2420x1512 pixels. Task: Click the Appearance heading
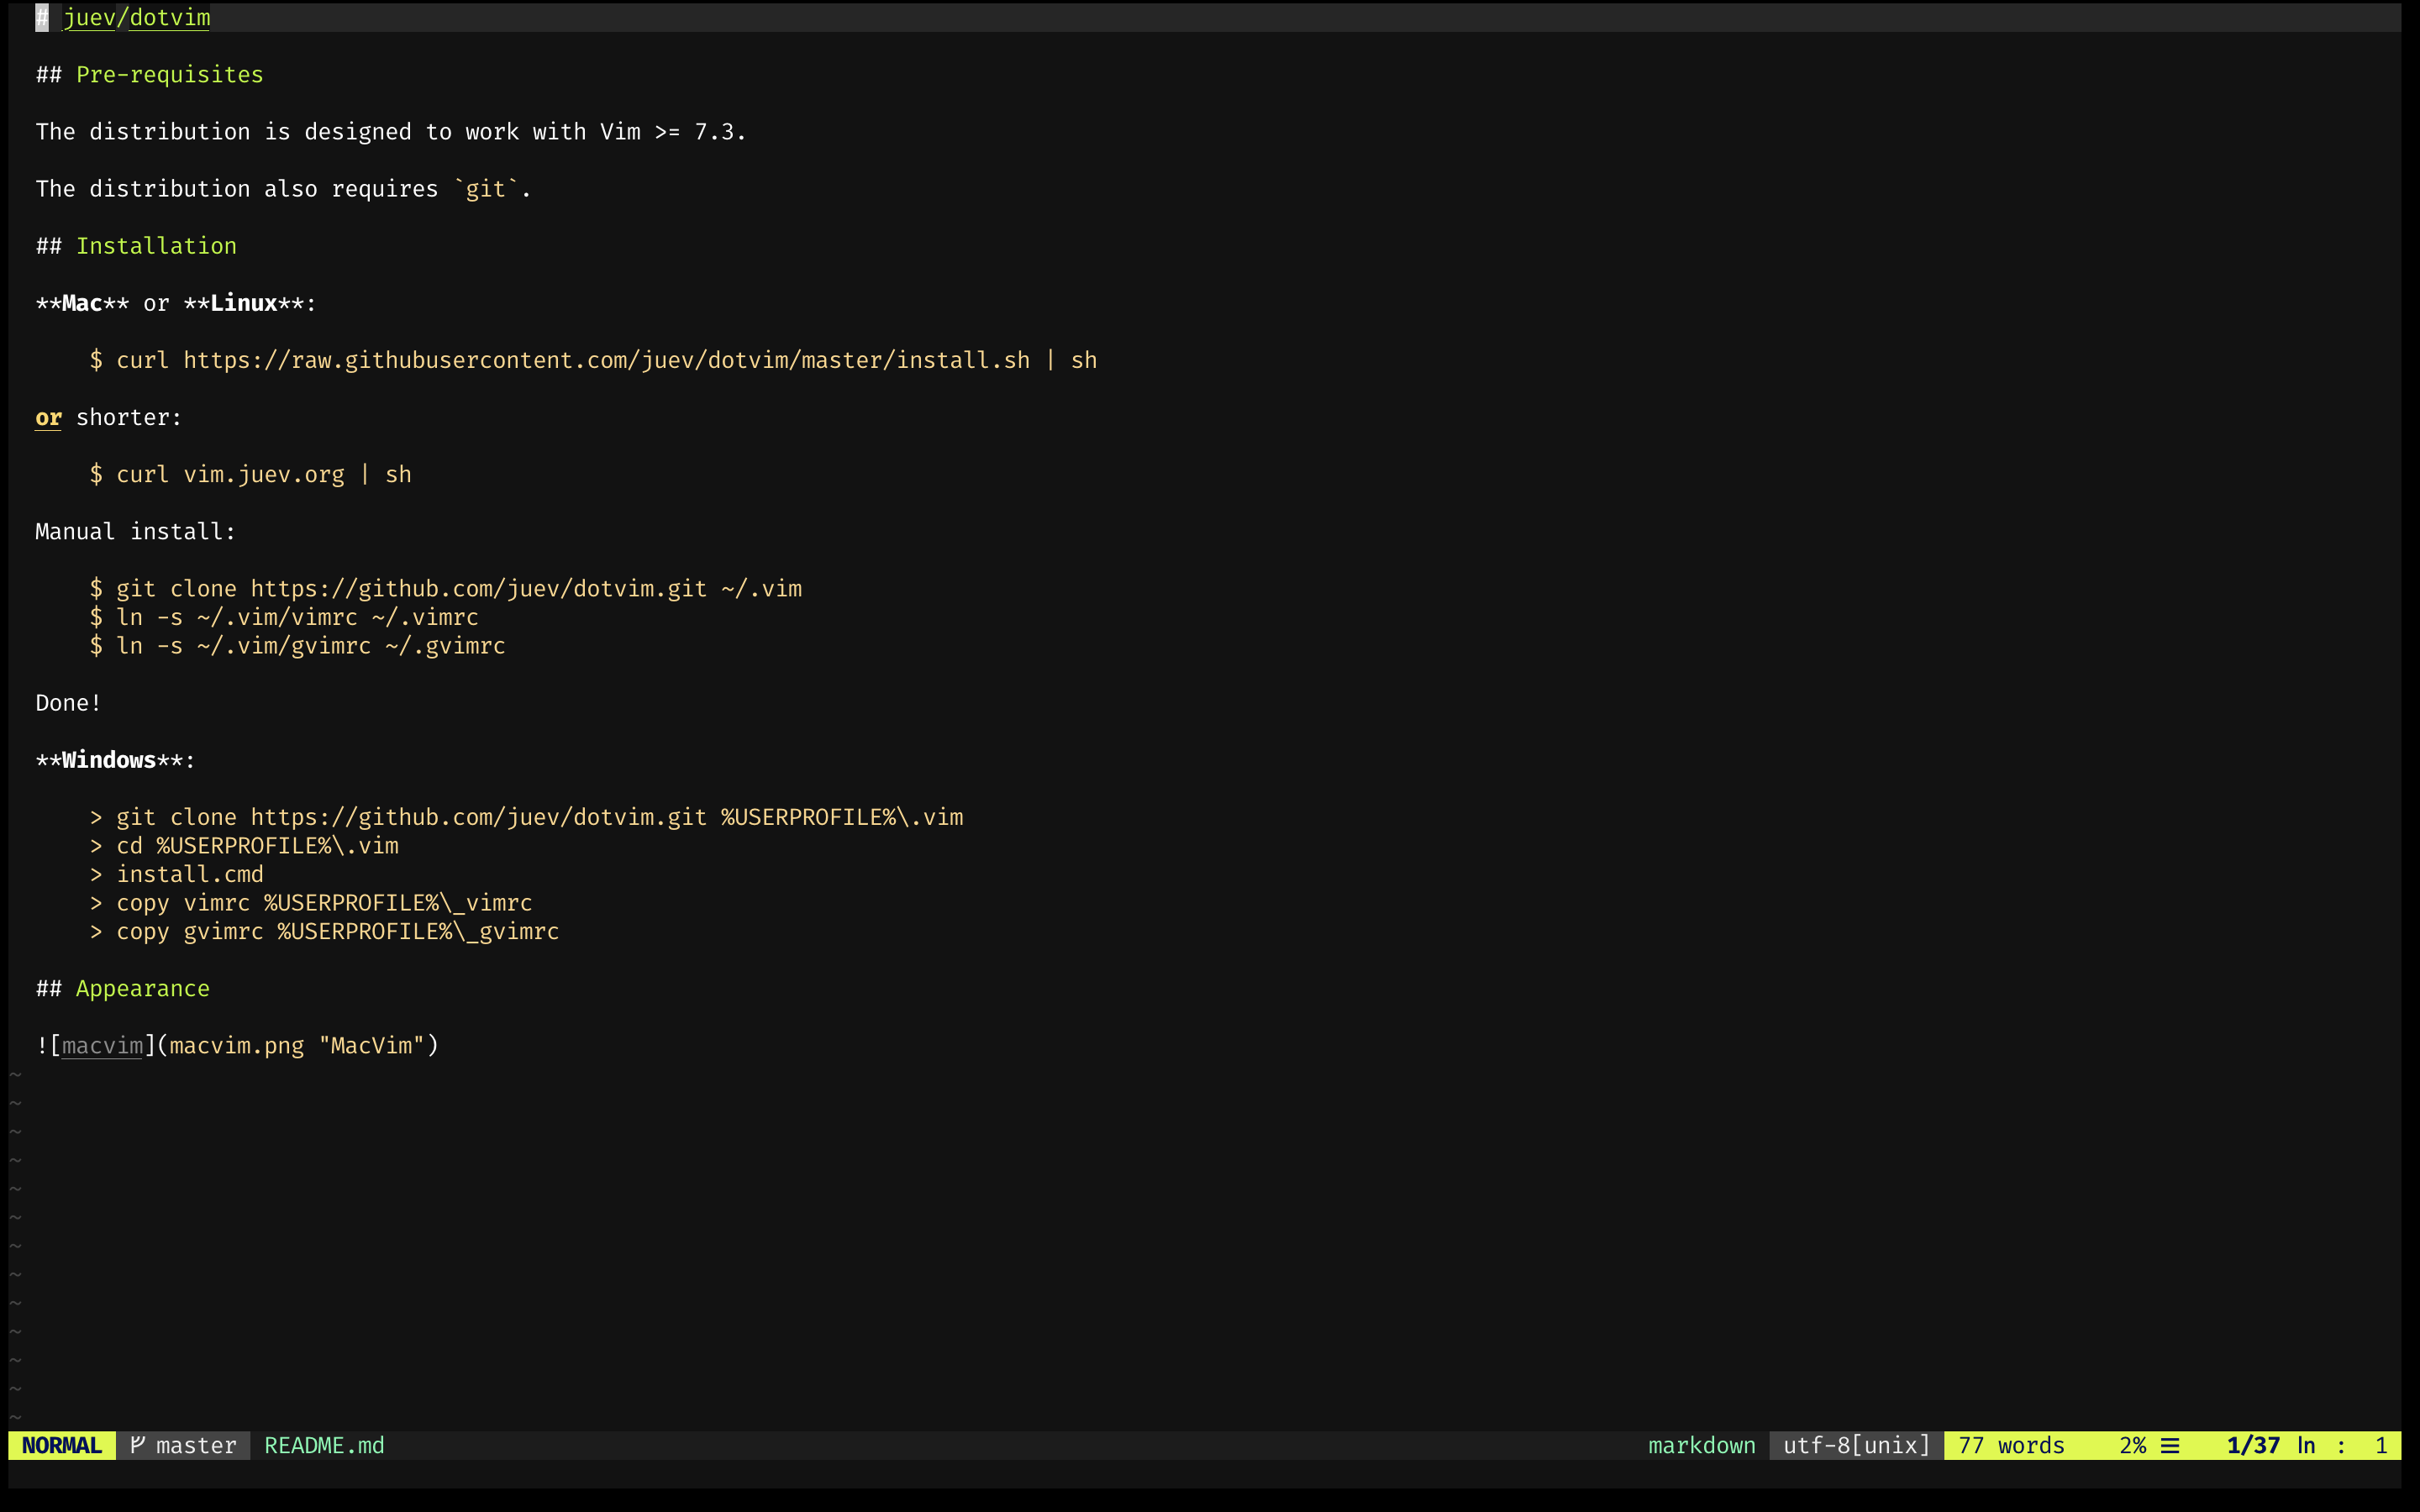142,988
